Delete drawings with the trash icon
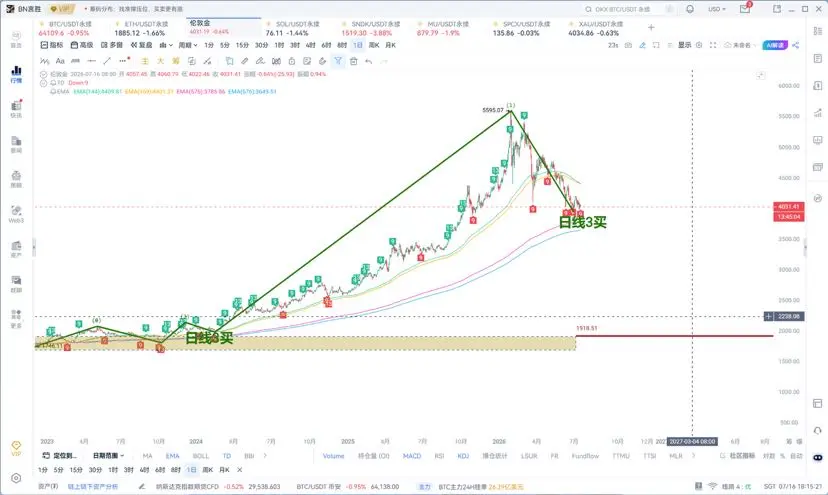 [354, 61]
